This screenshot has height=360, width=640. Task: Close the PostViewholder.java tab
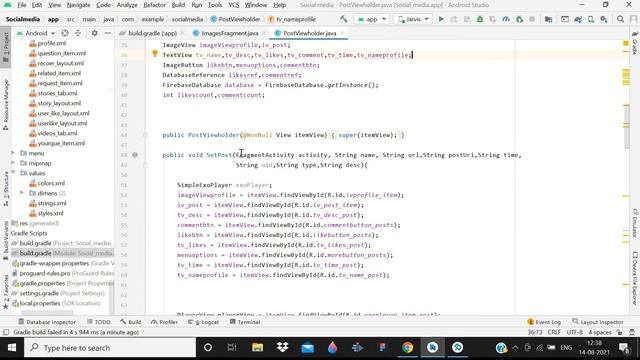pos(342,33)
